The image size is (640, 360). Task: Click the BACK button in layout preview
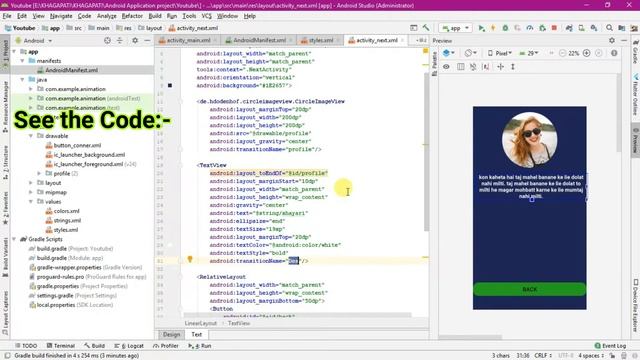point(529,289)
